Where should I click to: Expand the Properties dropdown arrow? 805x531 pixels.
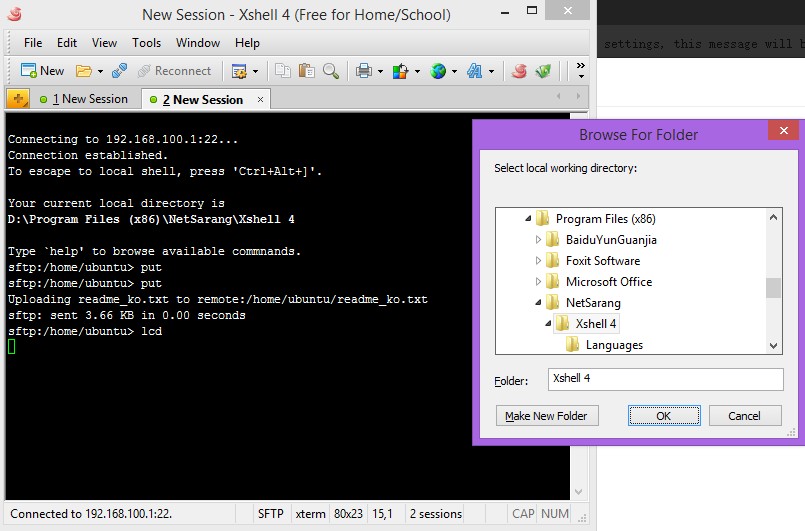(256, 71)
